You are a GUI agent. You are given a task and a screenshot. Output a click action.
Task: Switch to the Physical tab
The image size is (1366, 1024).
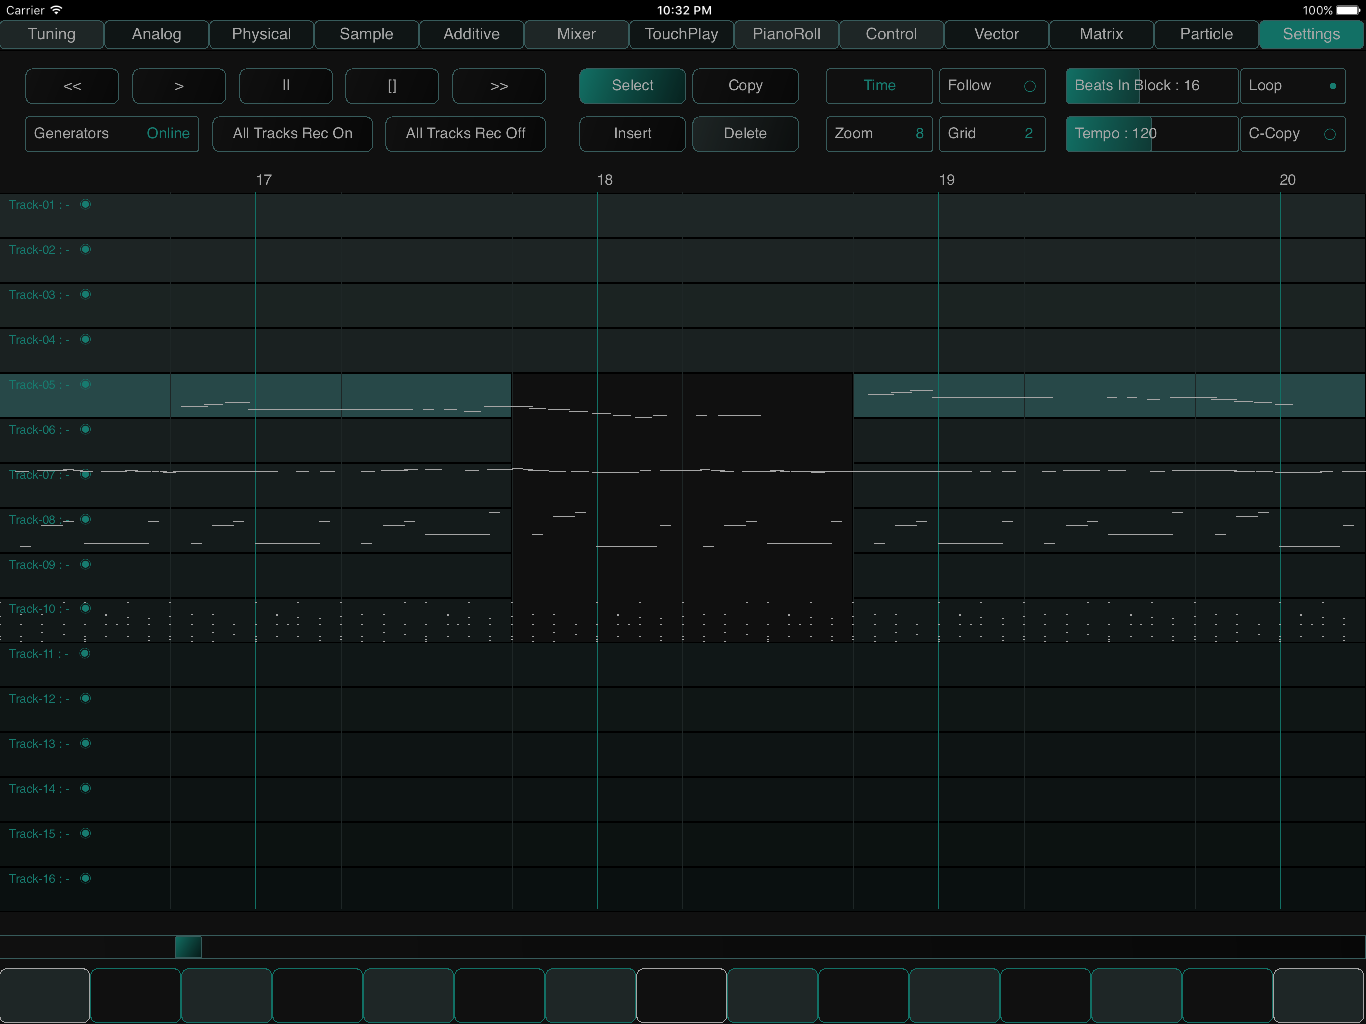pos(262,34)
